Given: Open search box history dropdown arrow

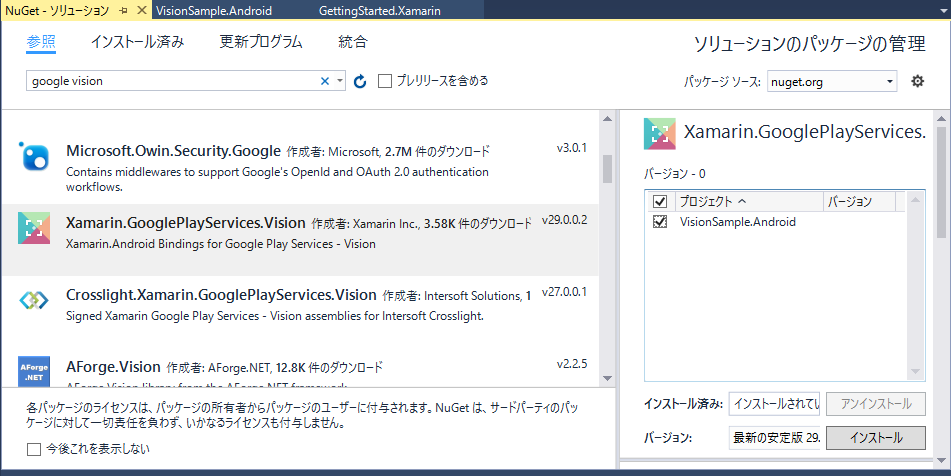Looking at the screenshot, I should (x=340, y=81).
